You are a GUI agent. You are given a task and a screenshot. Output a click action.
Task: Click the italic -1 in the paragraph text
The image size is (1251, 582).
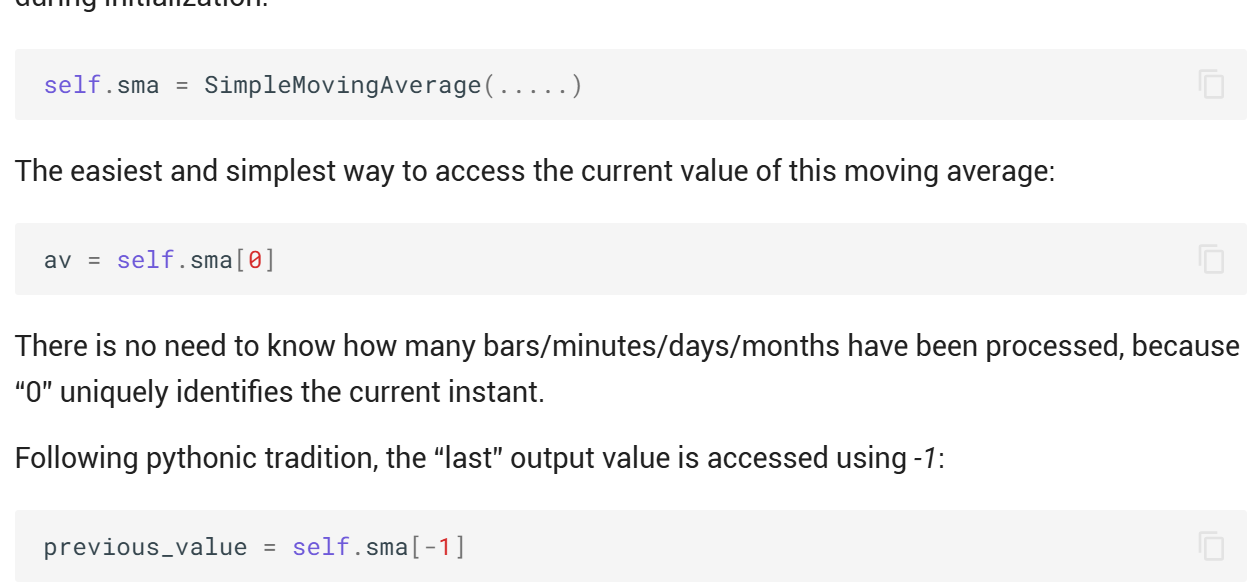pyautogui.click(x=925, y=458)
